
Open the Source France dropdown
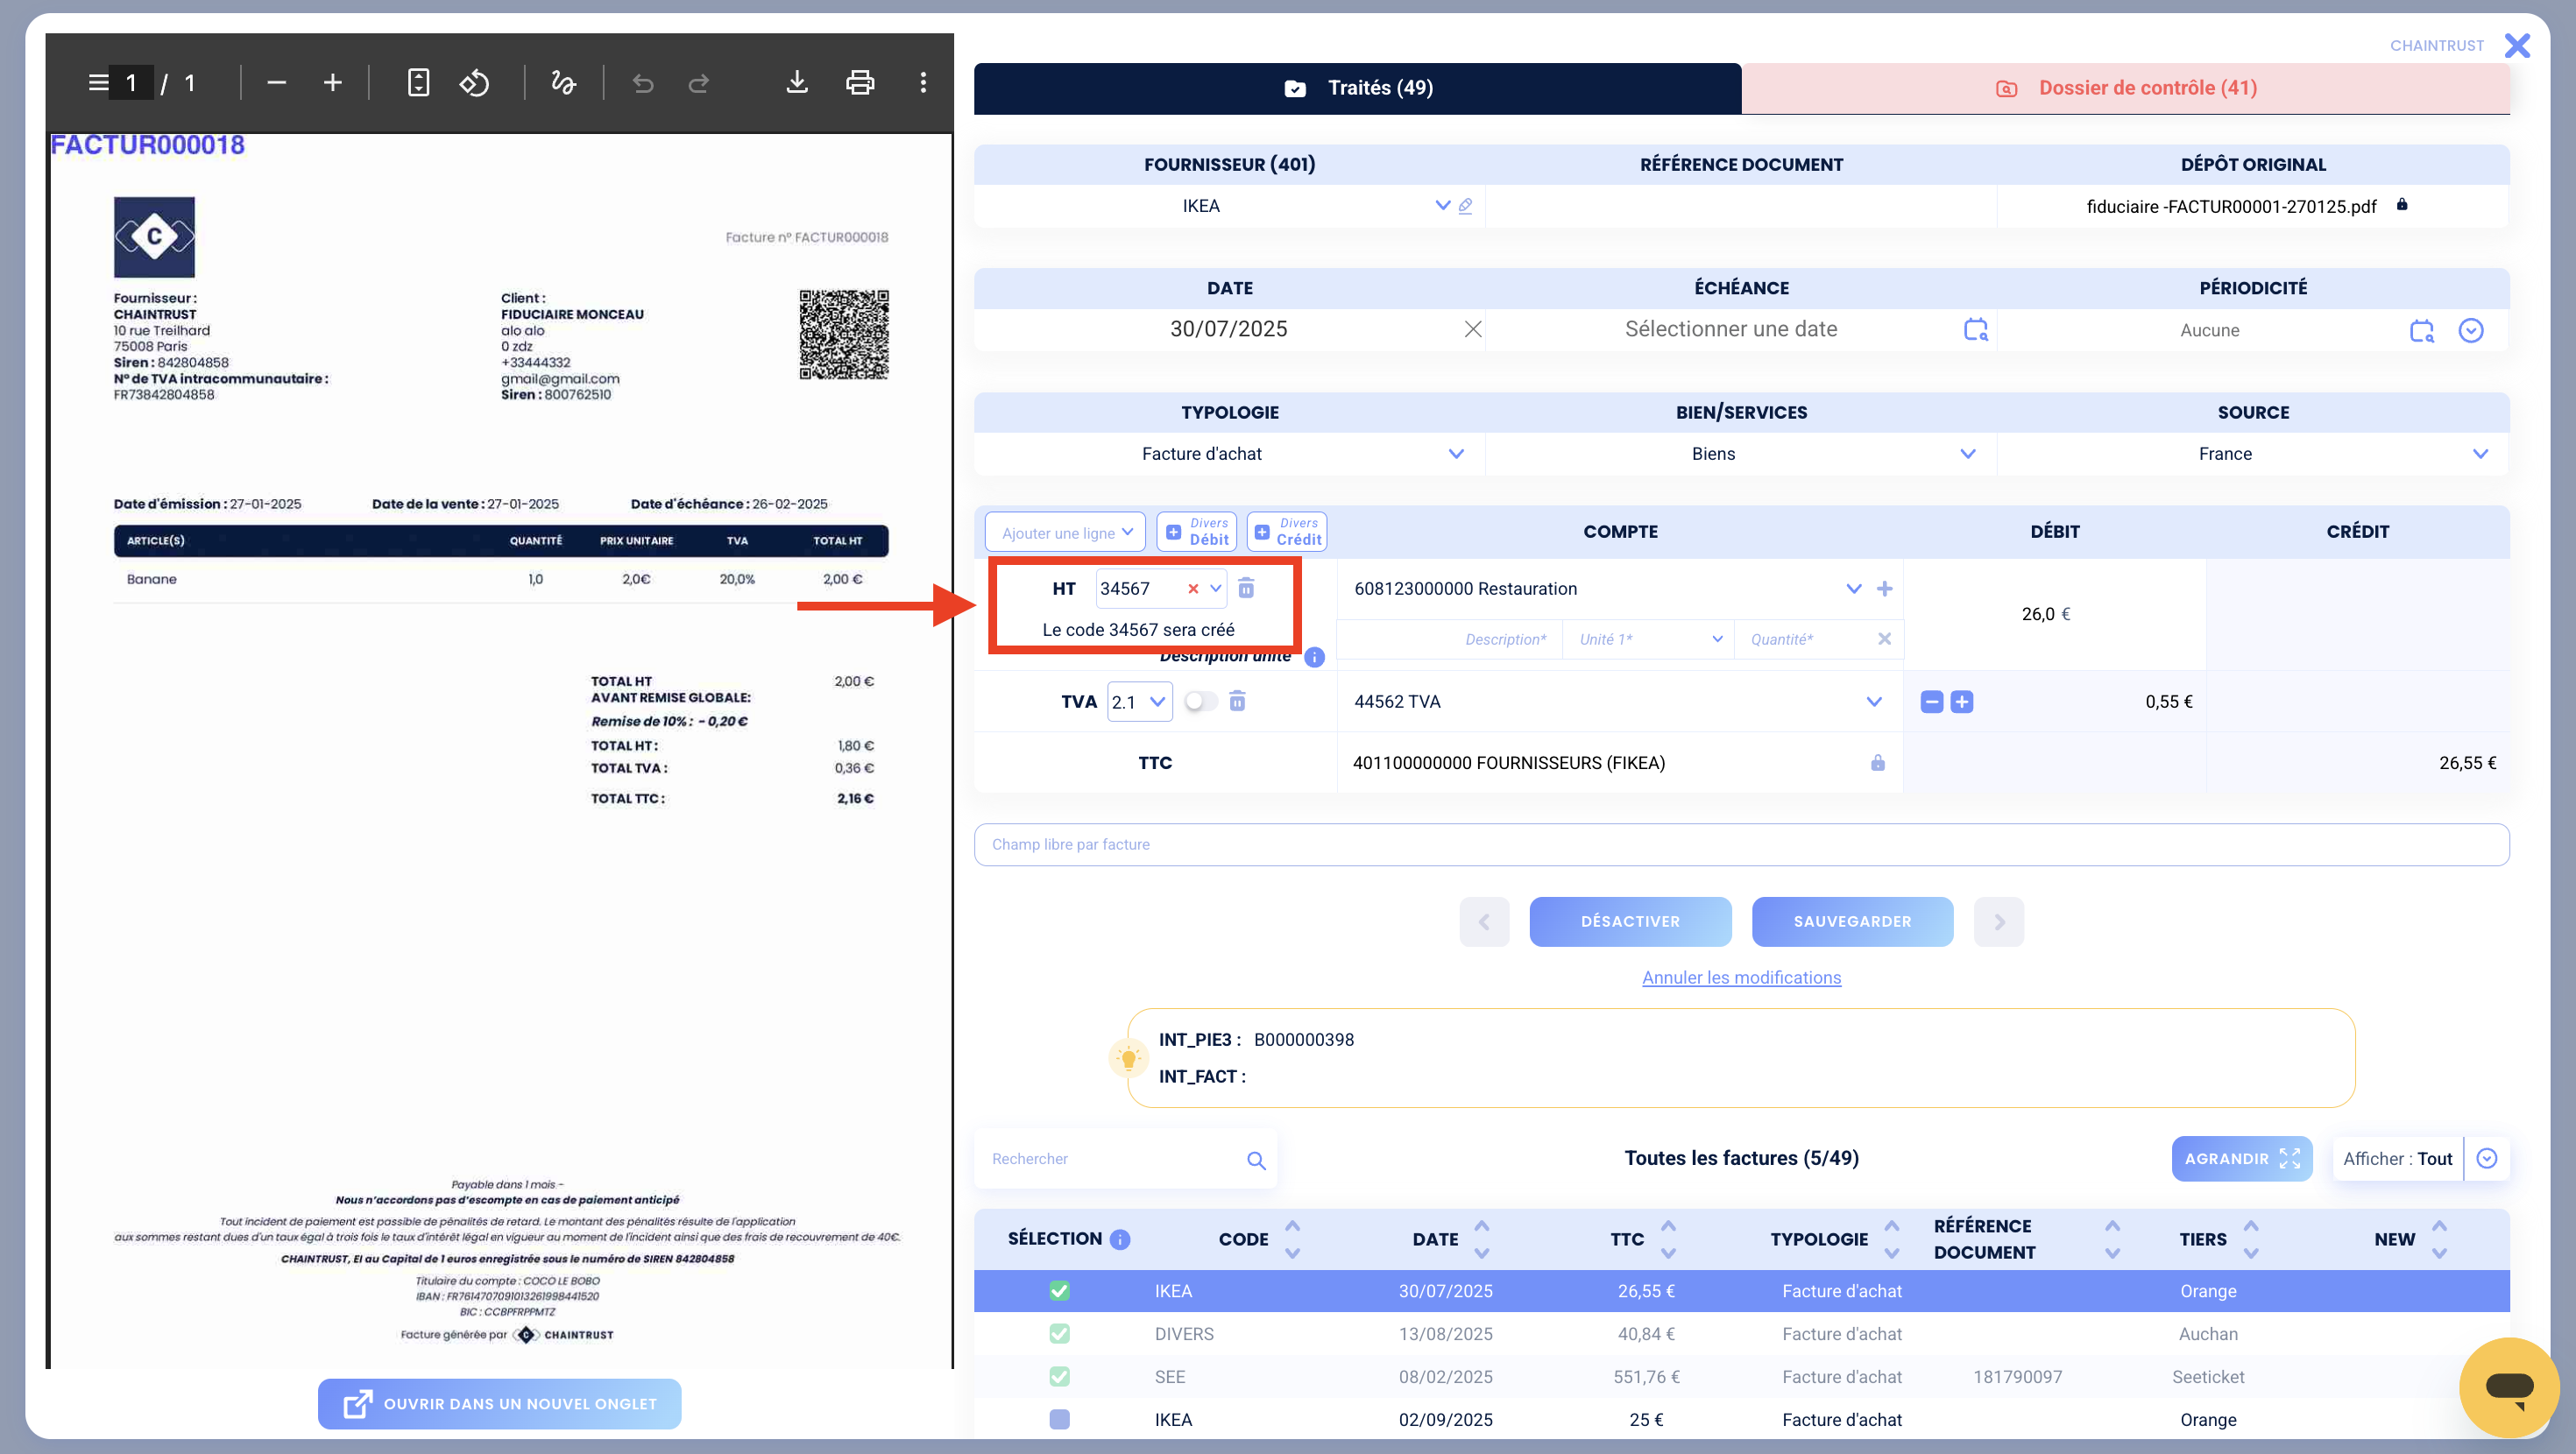click(2480, 454)
